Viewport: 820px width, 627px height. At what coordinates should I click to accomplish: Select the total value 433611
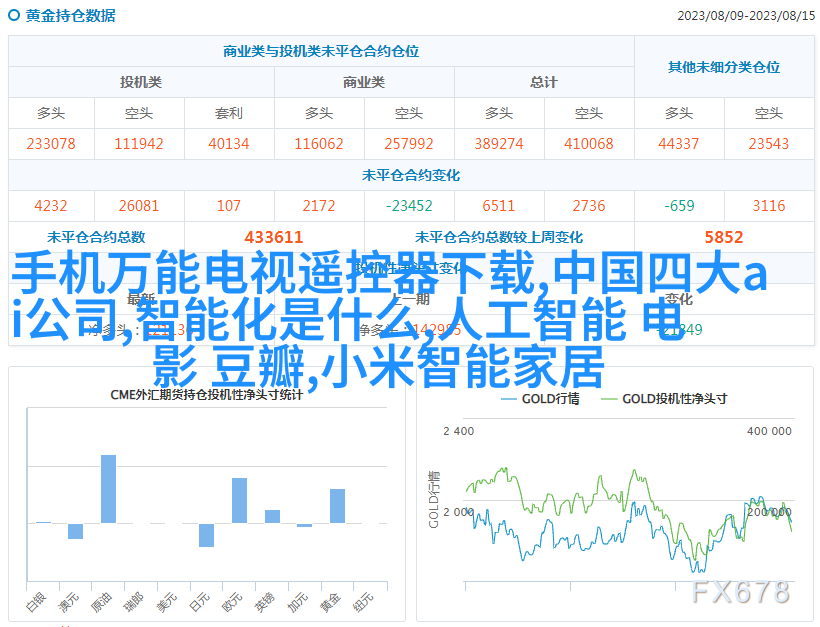(274, 237)
